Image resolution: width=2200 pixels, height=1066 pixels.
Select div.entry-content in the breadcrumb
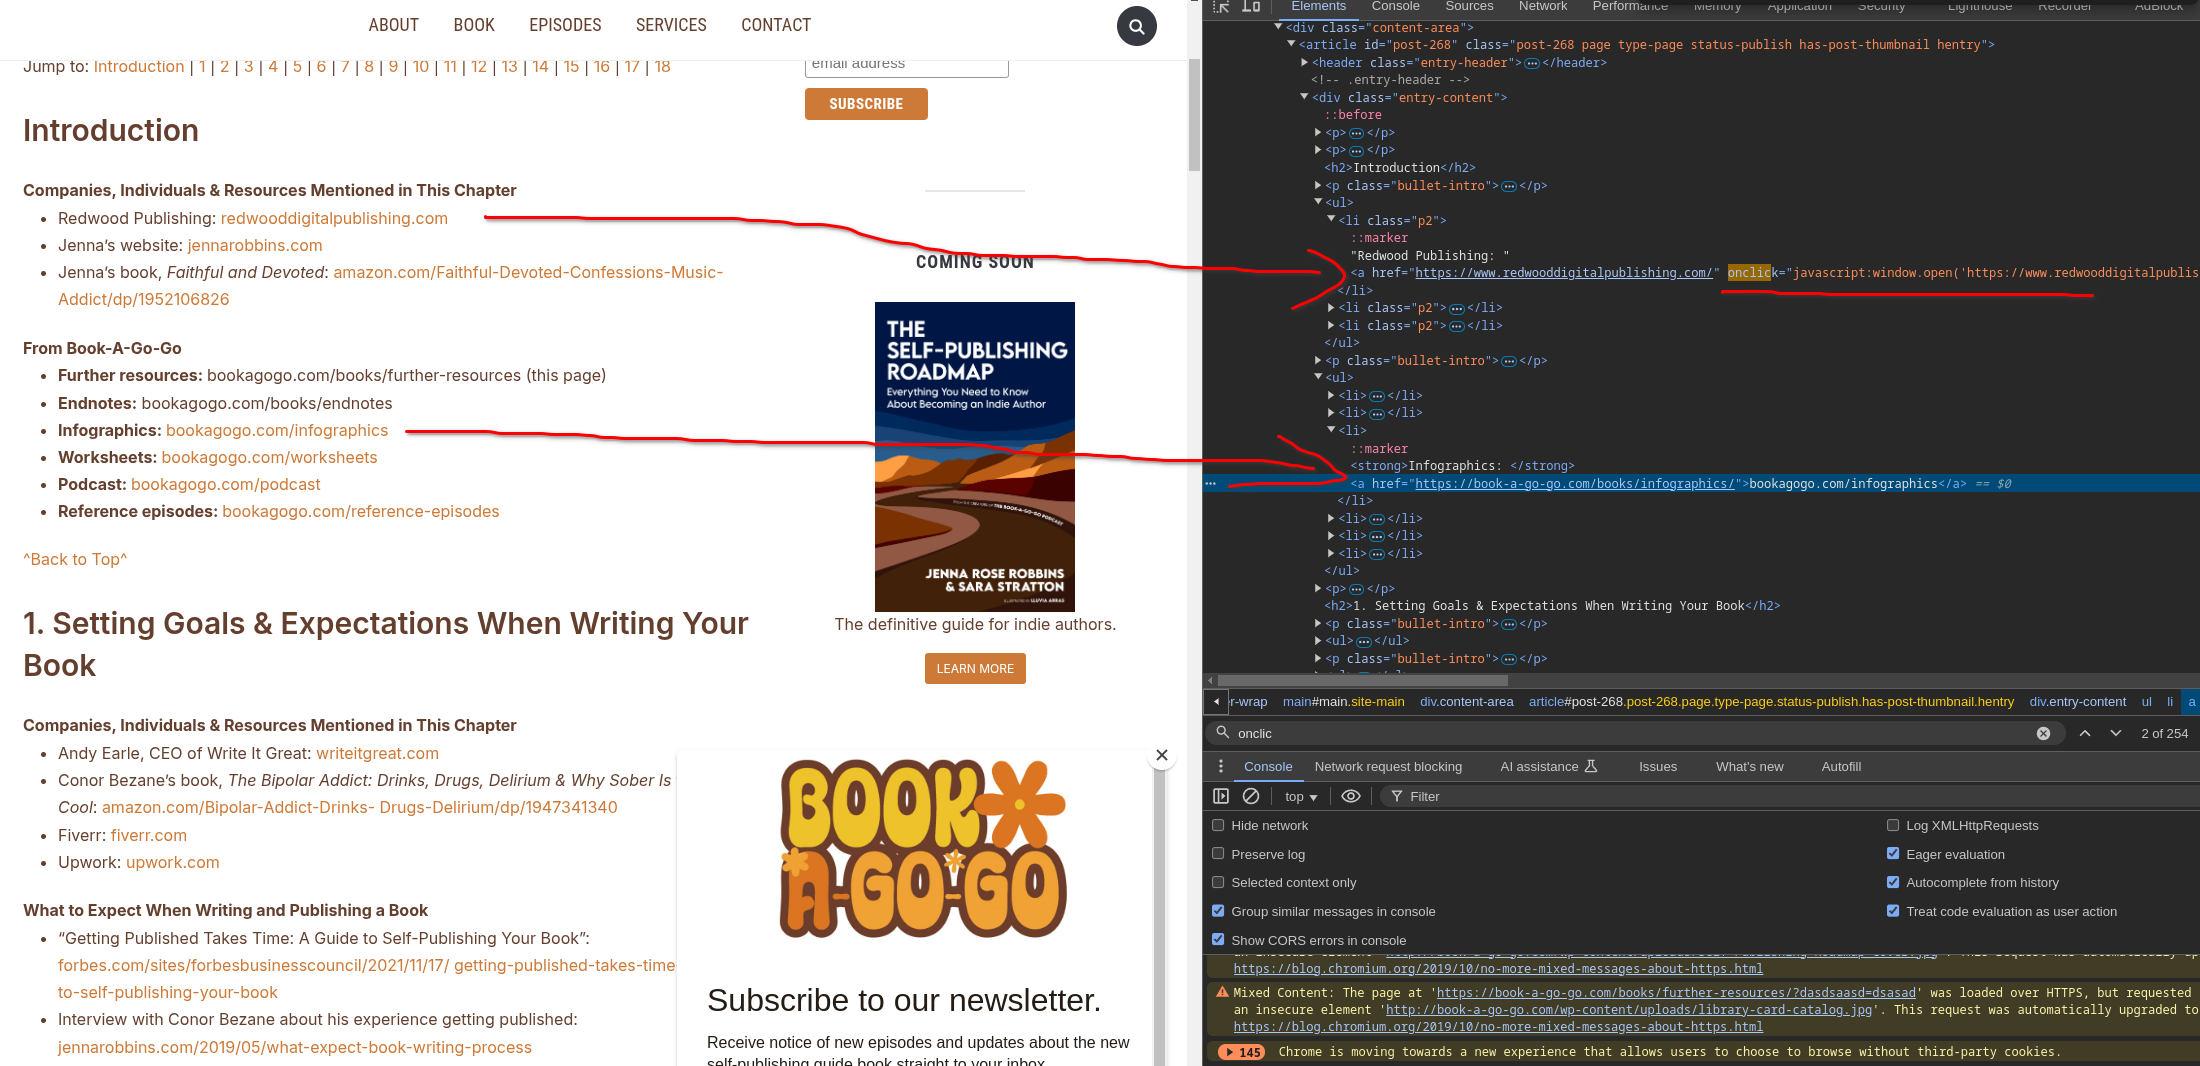click(x=2077, y=702)
